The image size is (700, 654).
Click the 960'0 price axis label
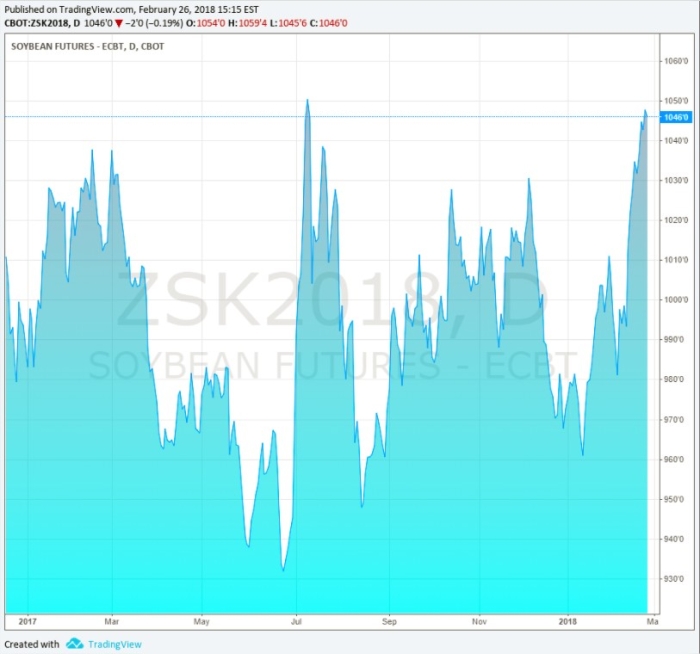point(674,459)
